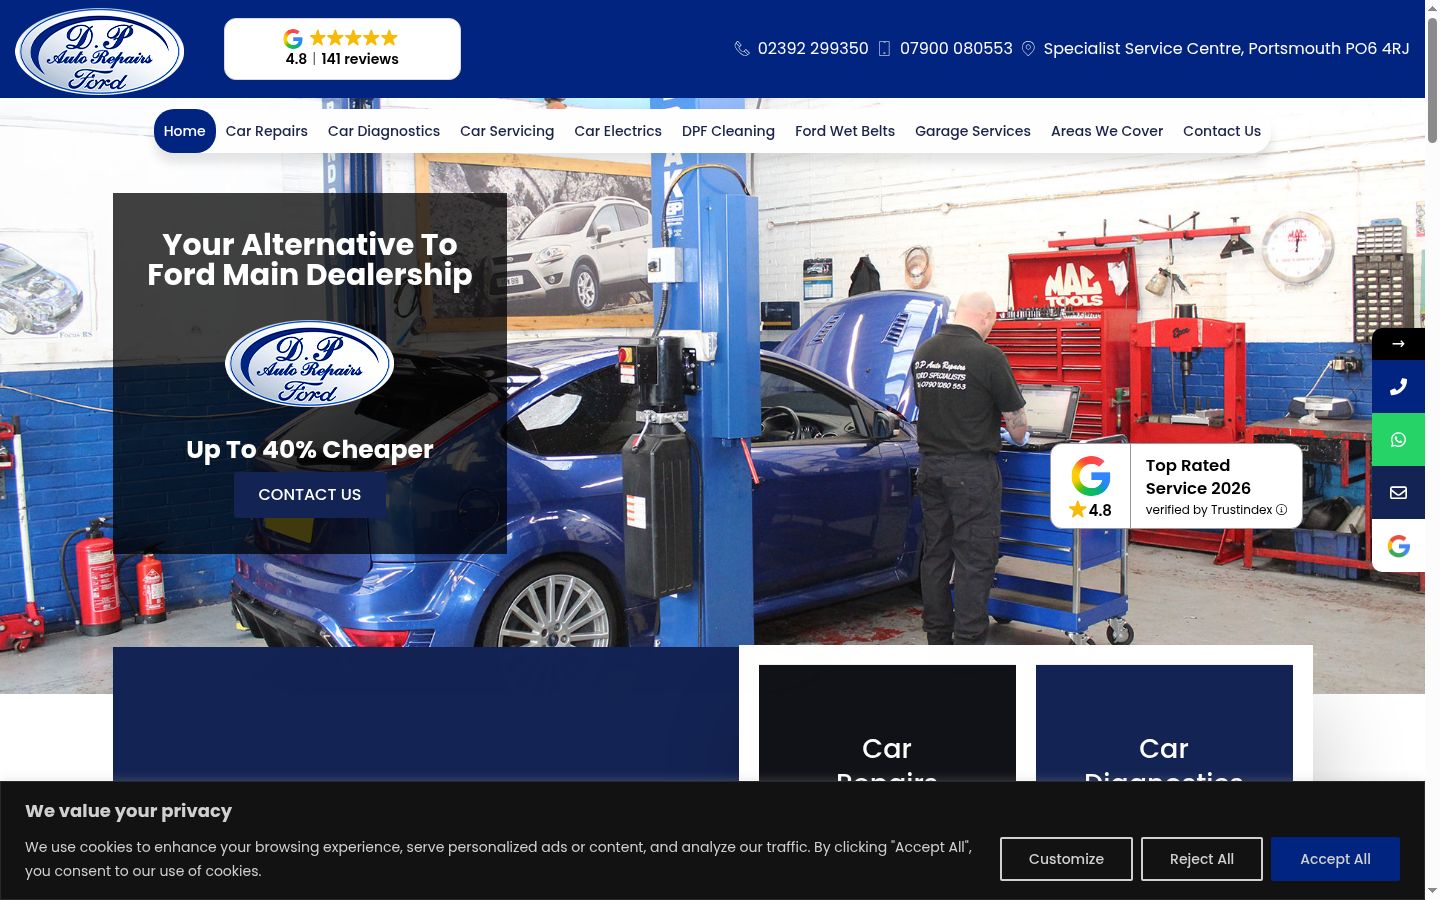The image size is (1440, 900).
Task: Click the CONTACT US hero button
Action: coord(310,495)
